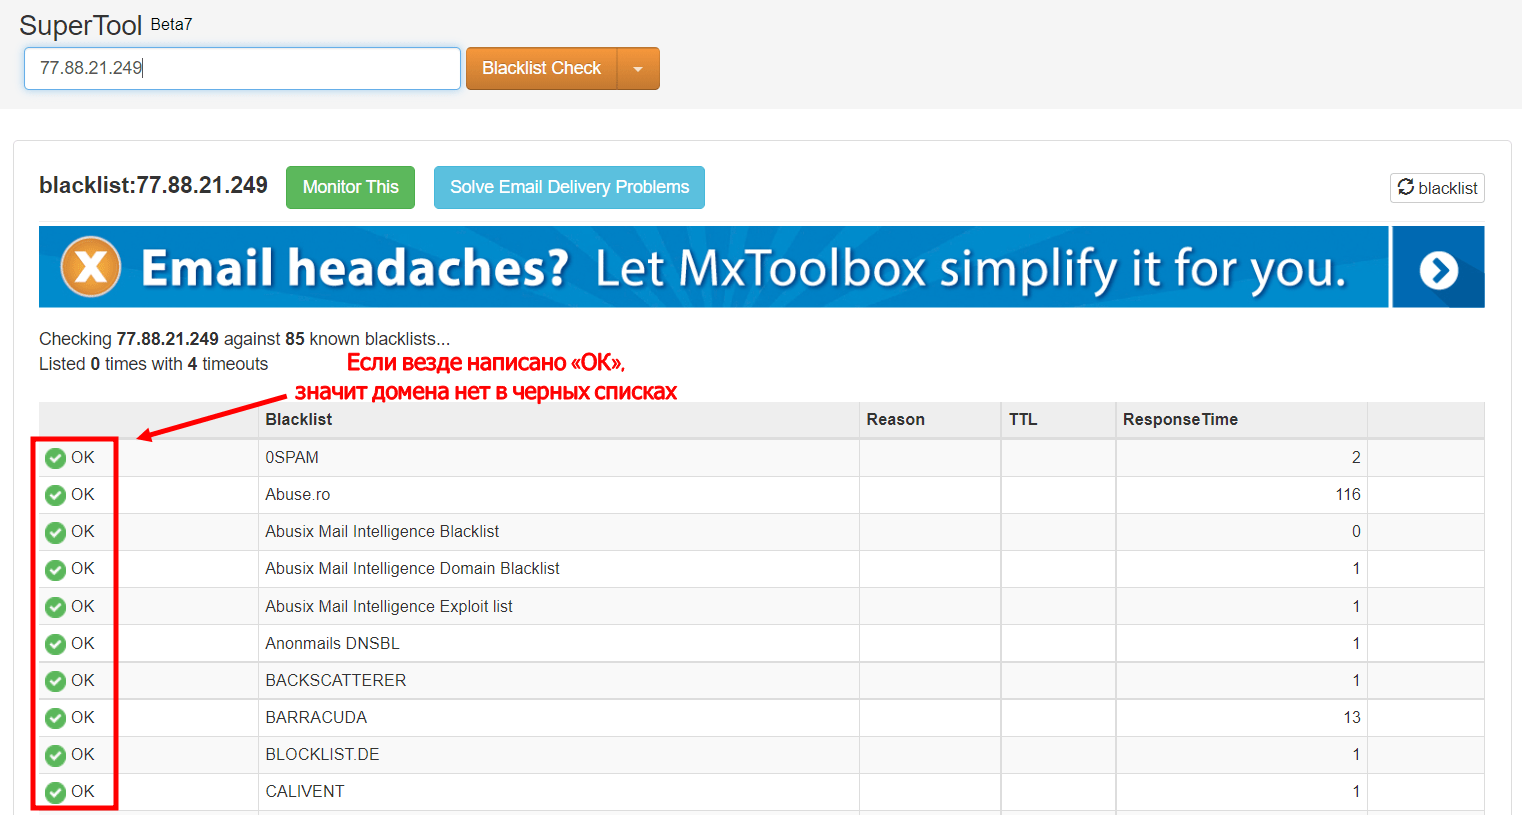This screenshot has width=1522, height=815.
Task: Click the banner's right arrow circle icon
Action: point(1438,269)
